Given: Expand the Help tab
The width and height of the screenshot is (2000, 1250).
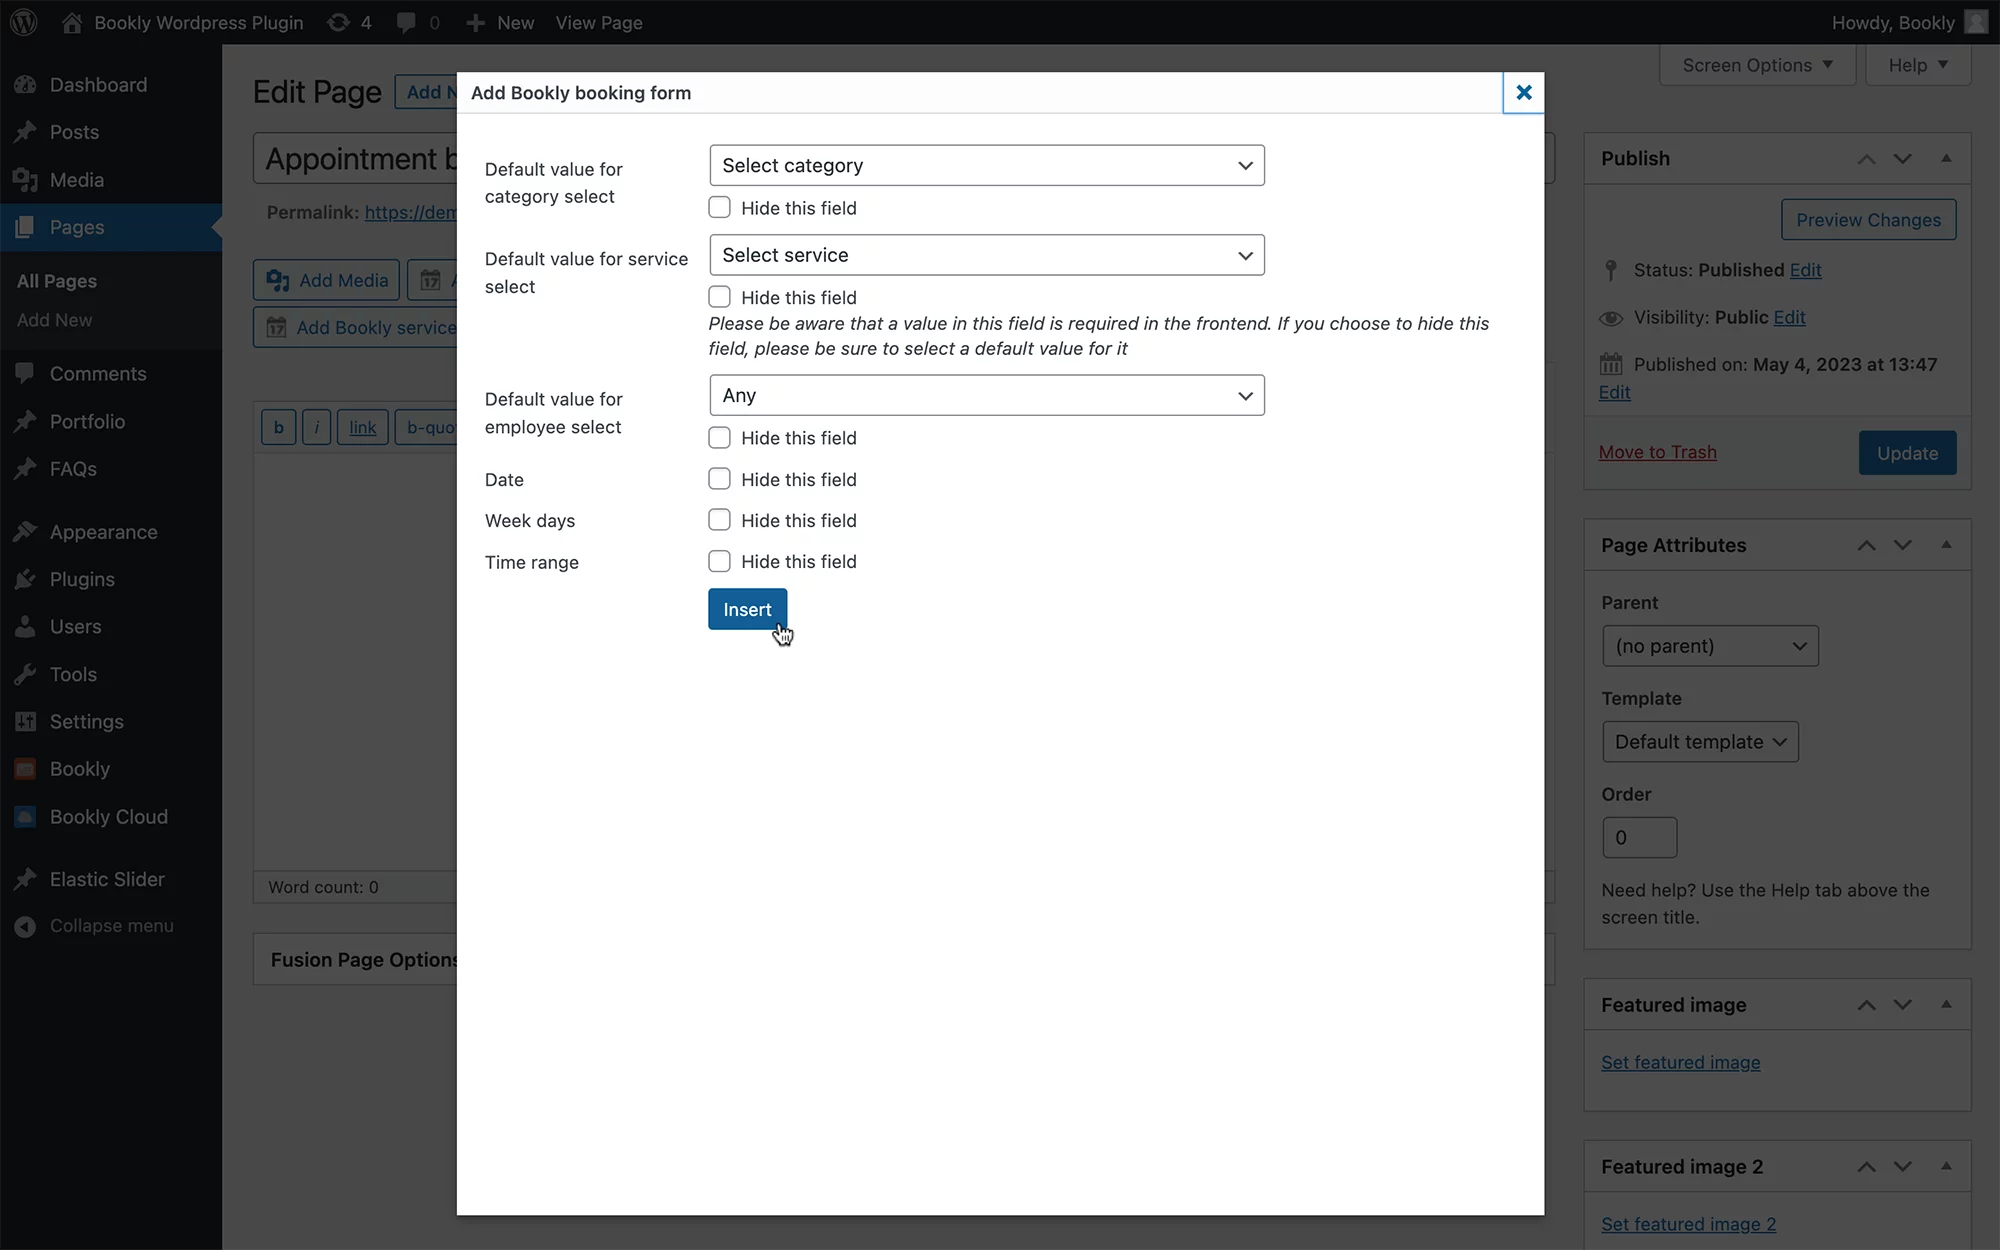Looking at the screenshot, I should (1918, 65).
